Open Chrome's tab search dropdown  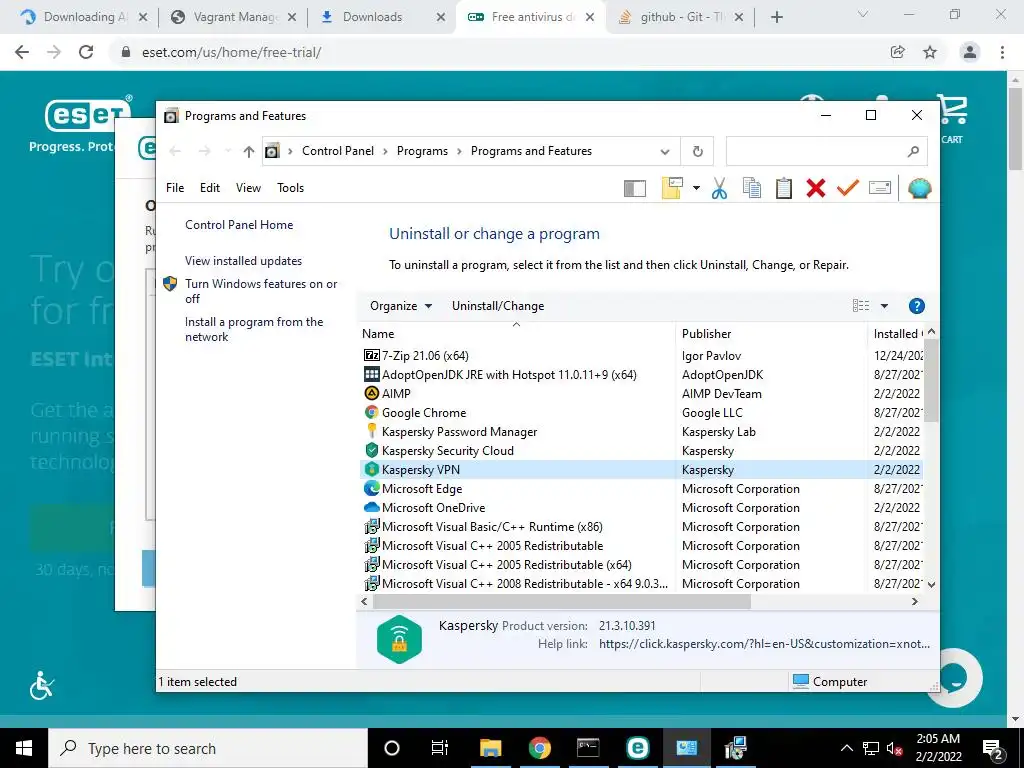(x=862, y=14)
